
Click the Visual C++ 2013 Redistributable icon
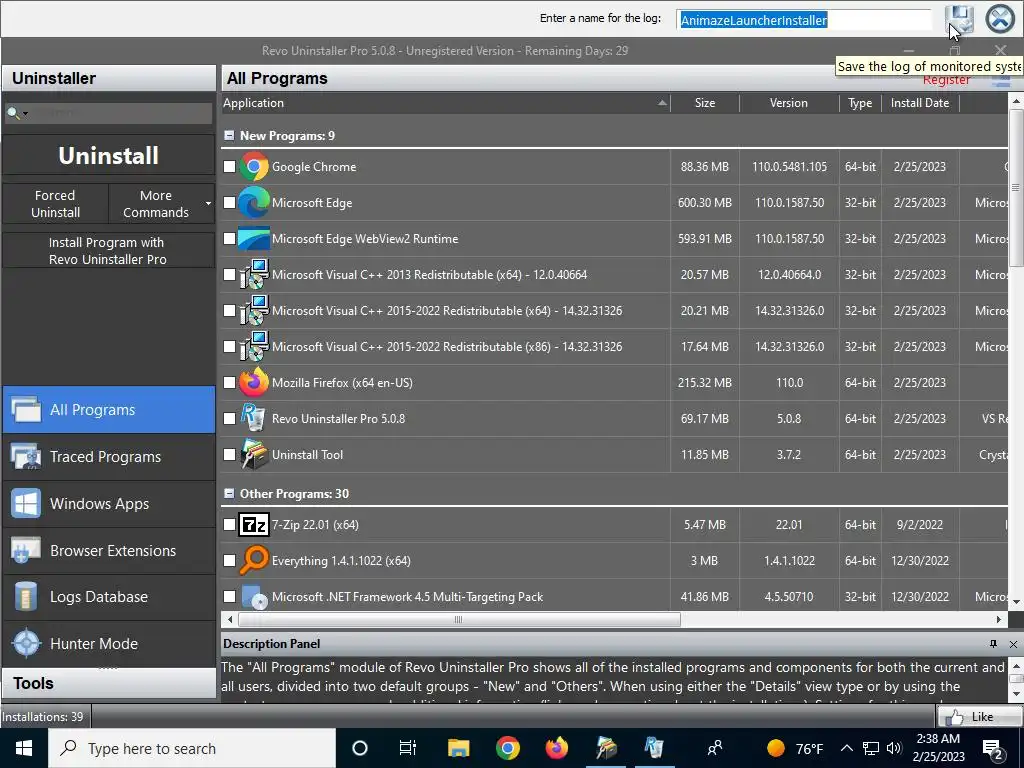point(253,274)
